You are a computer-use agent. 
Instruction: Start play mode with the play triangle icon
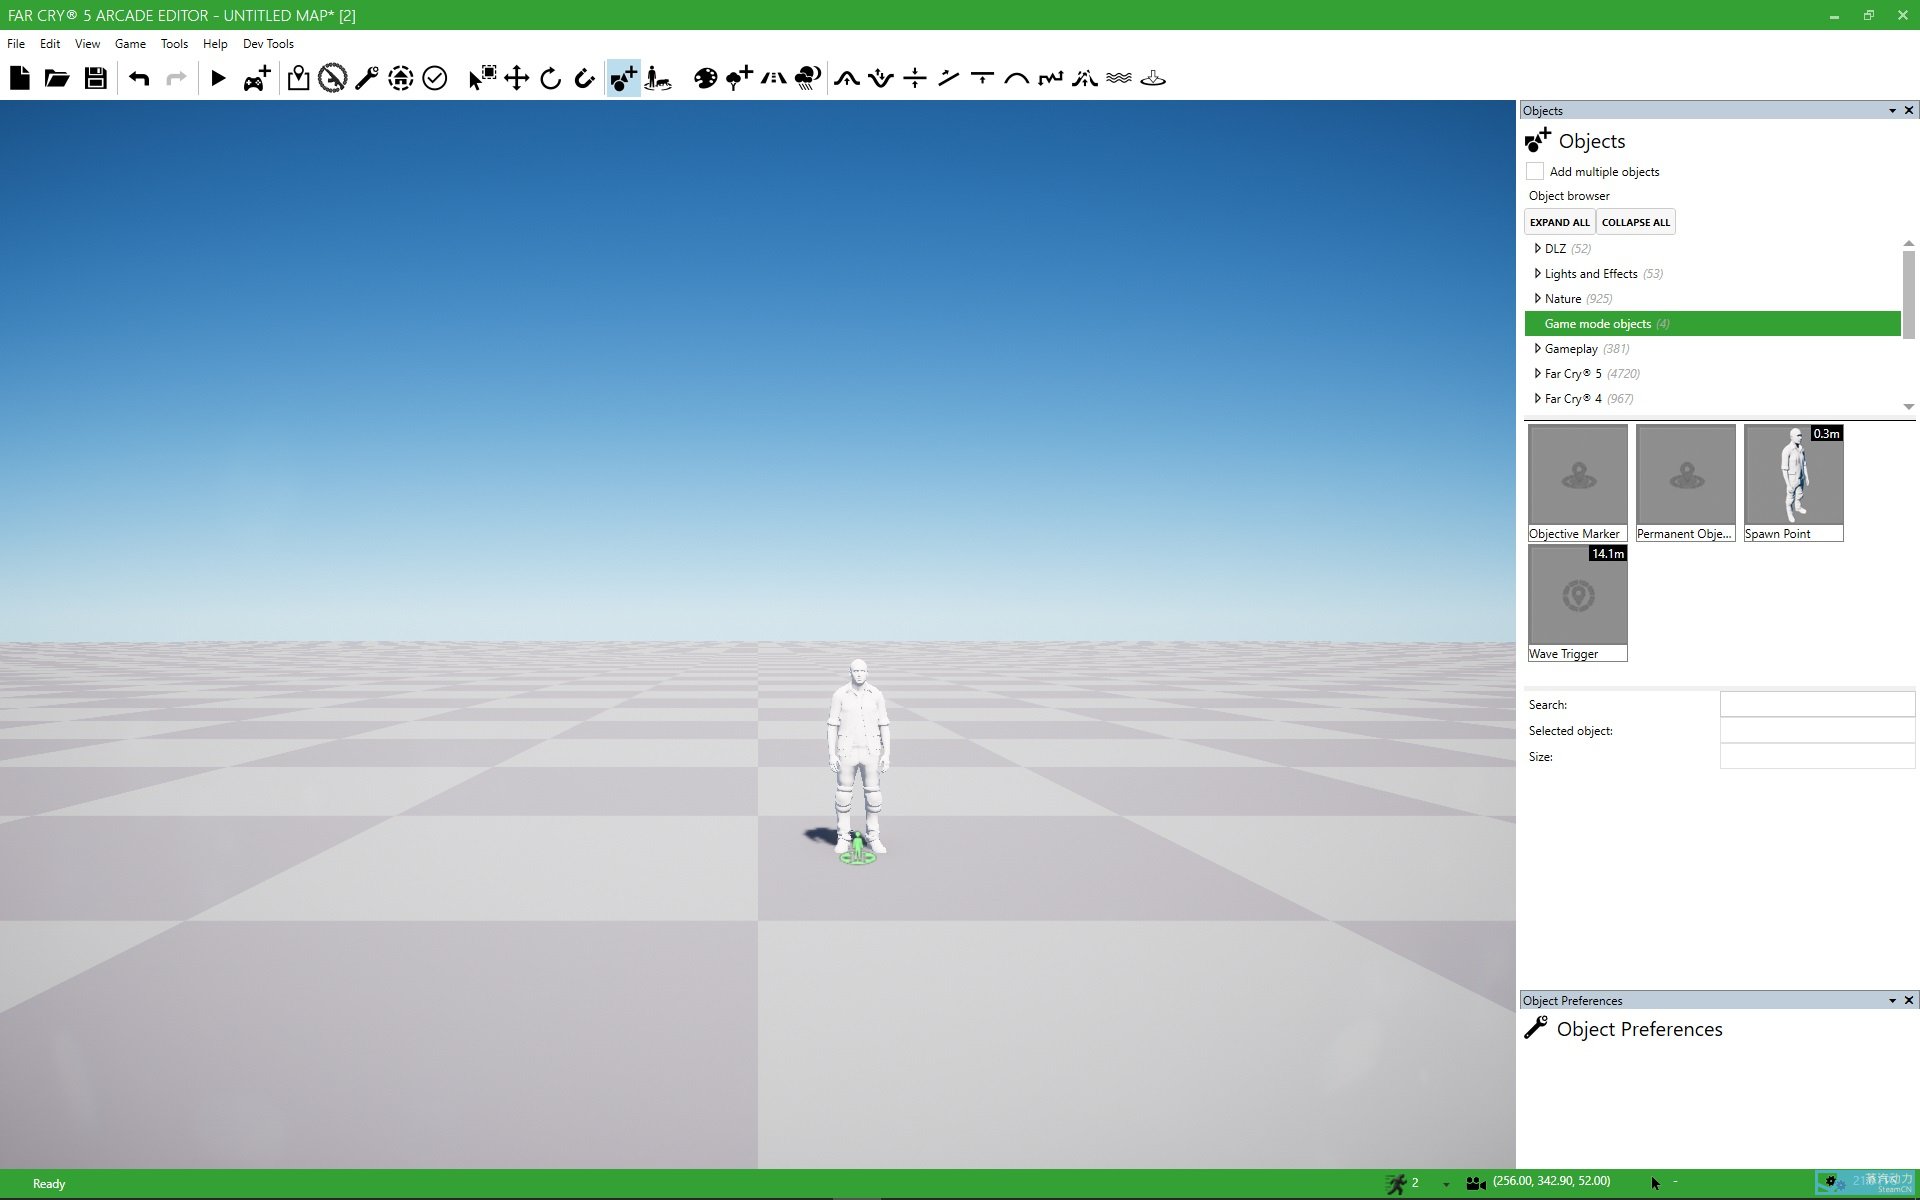[x=218, y=78]
